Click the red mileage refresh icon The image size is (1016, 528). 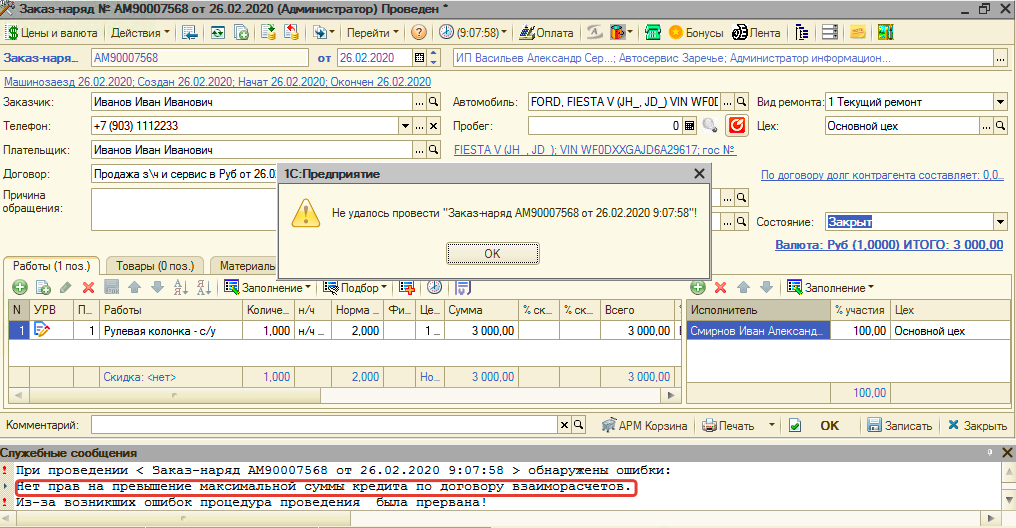(736, 126)
